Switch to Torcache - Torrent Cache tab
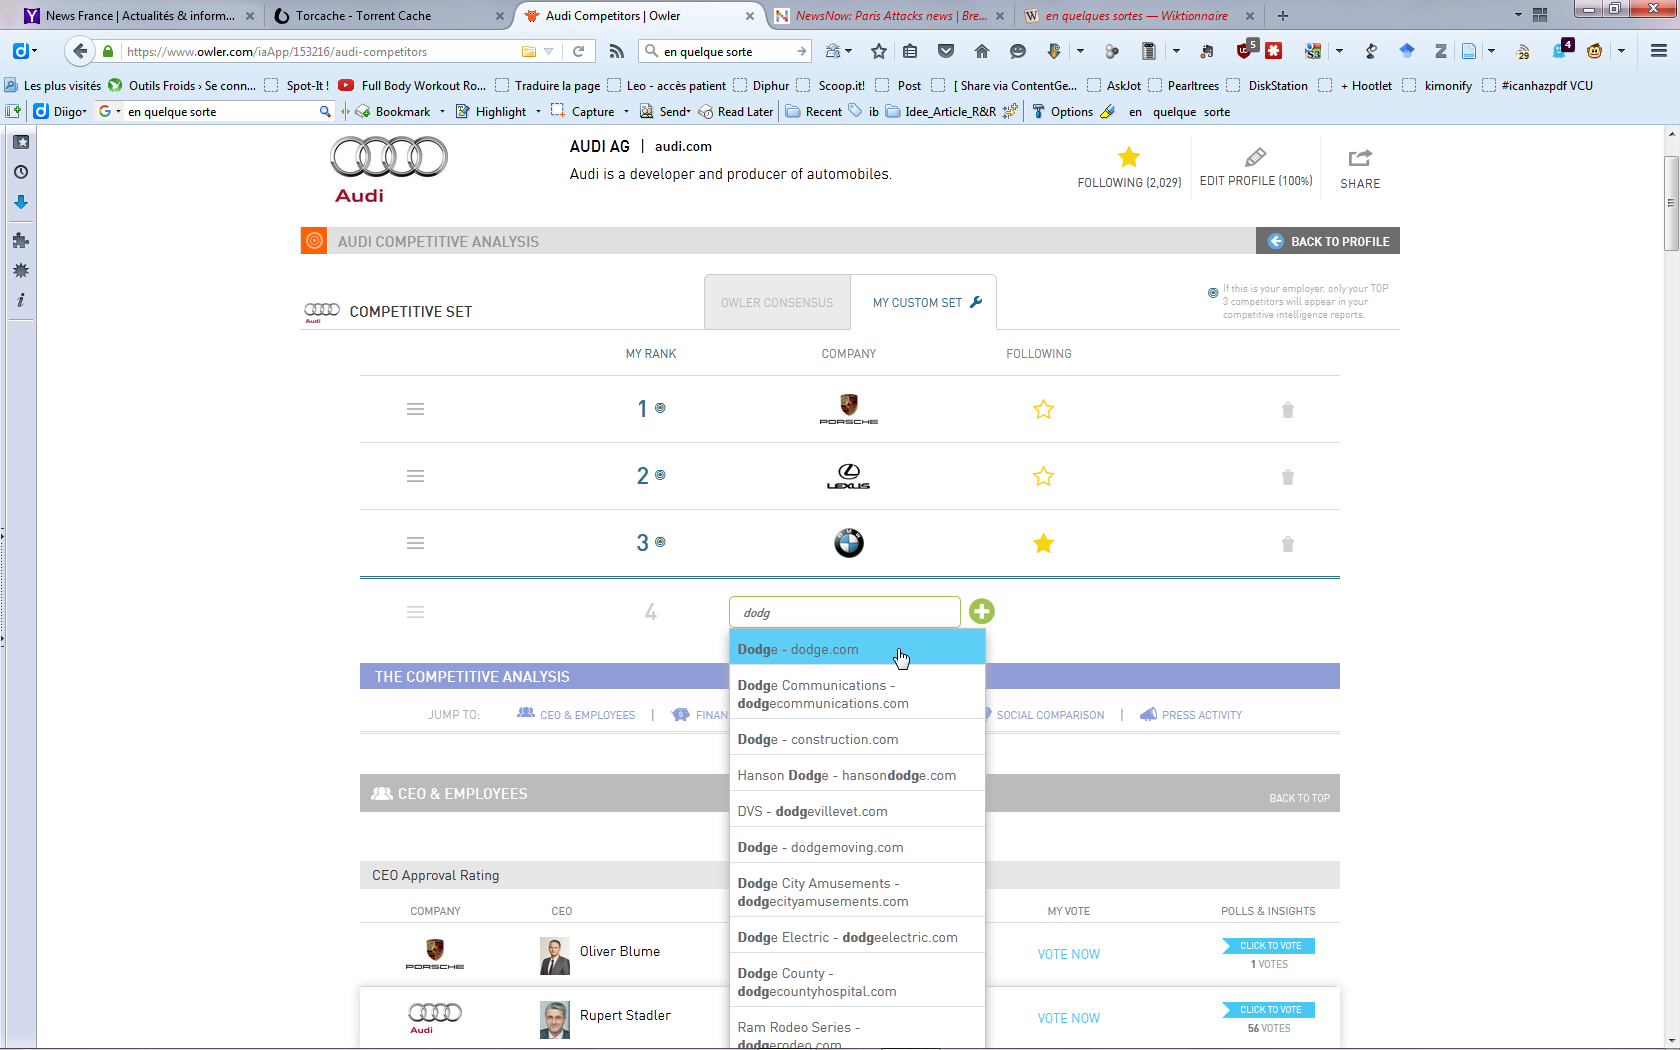This screenshot has width=1680, height=1050. (388, 15)
